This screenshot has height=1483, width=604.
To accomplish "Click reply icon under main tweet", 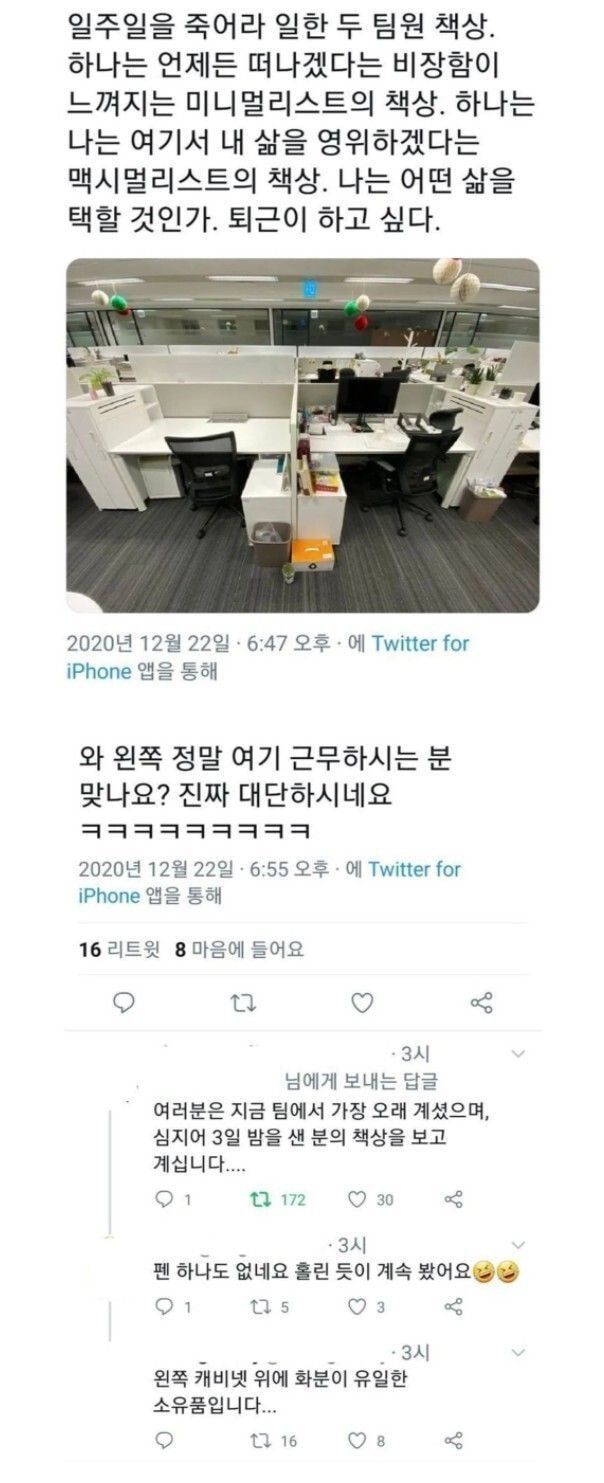I will (124, 1002).
